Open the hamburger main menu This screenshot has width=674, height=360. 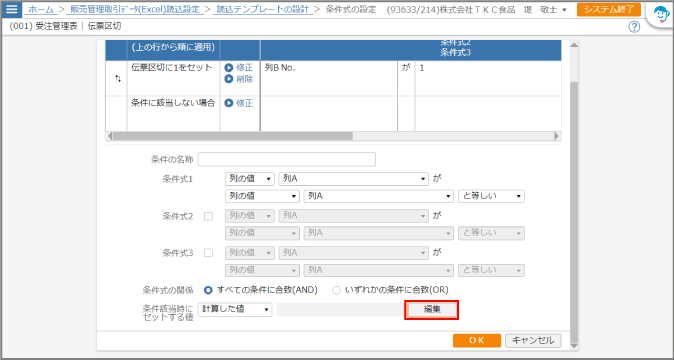(x=11, y=9)
